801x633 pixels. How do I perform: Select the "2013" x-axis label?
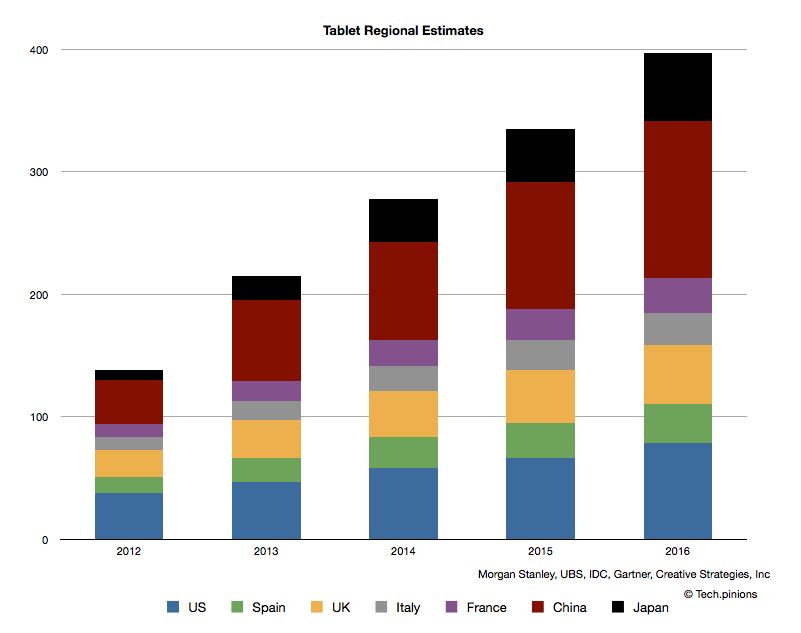coord(266,551)
